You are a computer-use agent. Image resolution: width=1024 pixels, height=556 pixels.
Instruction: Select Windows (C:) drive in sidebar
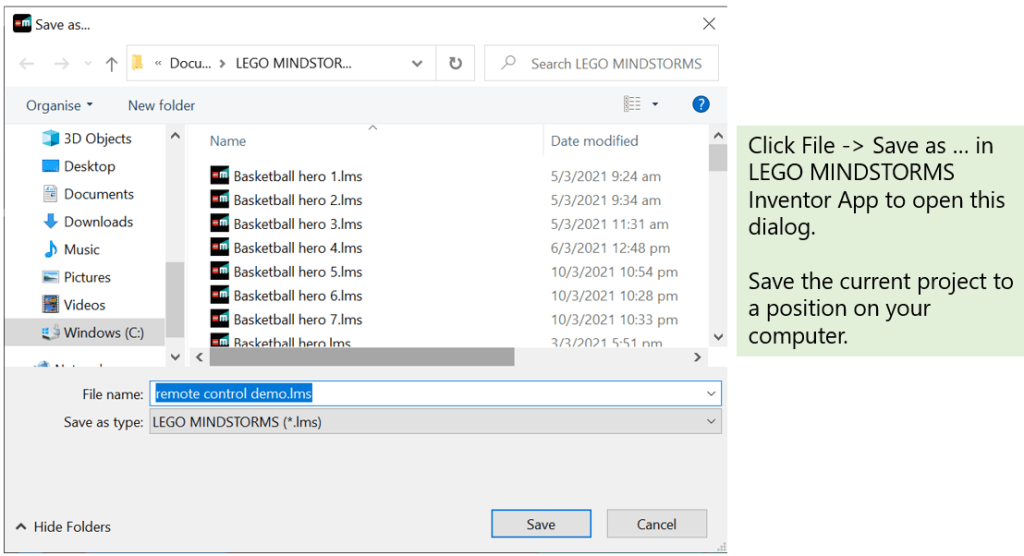(105, 332)
